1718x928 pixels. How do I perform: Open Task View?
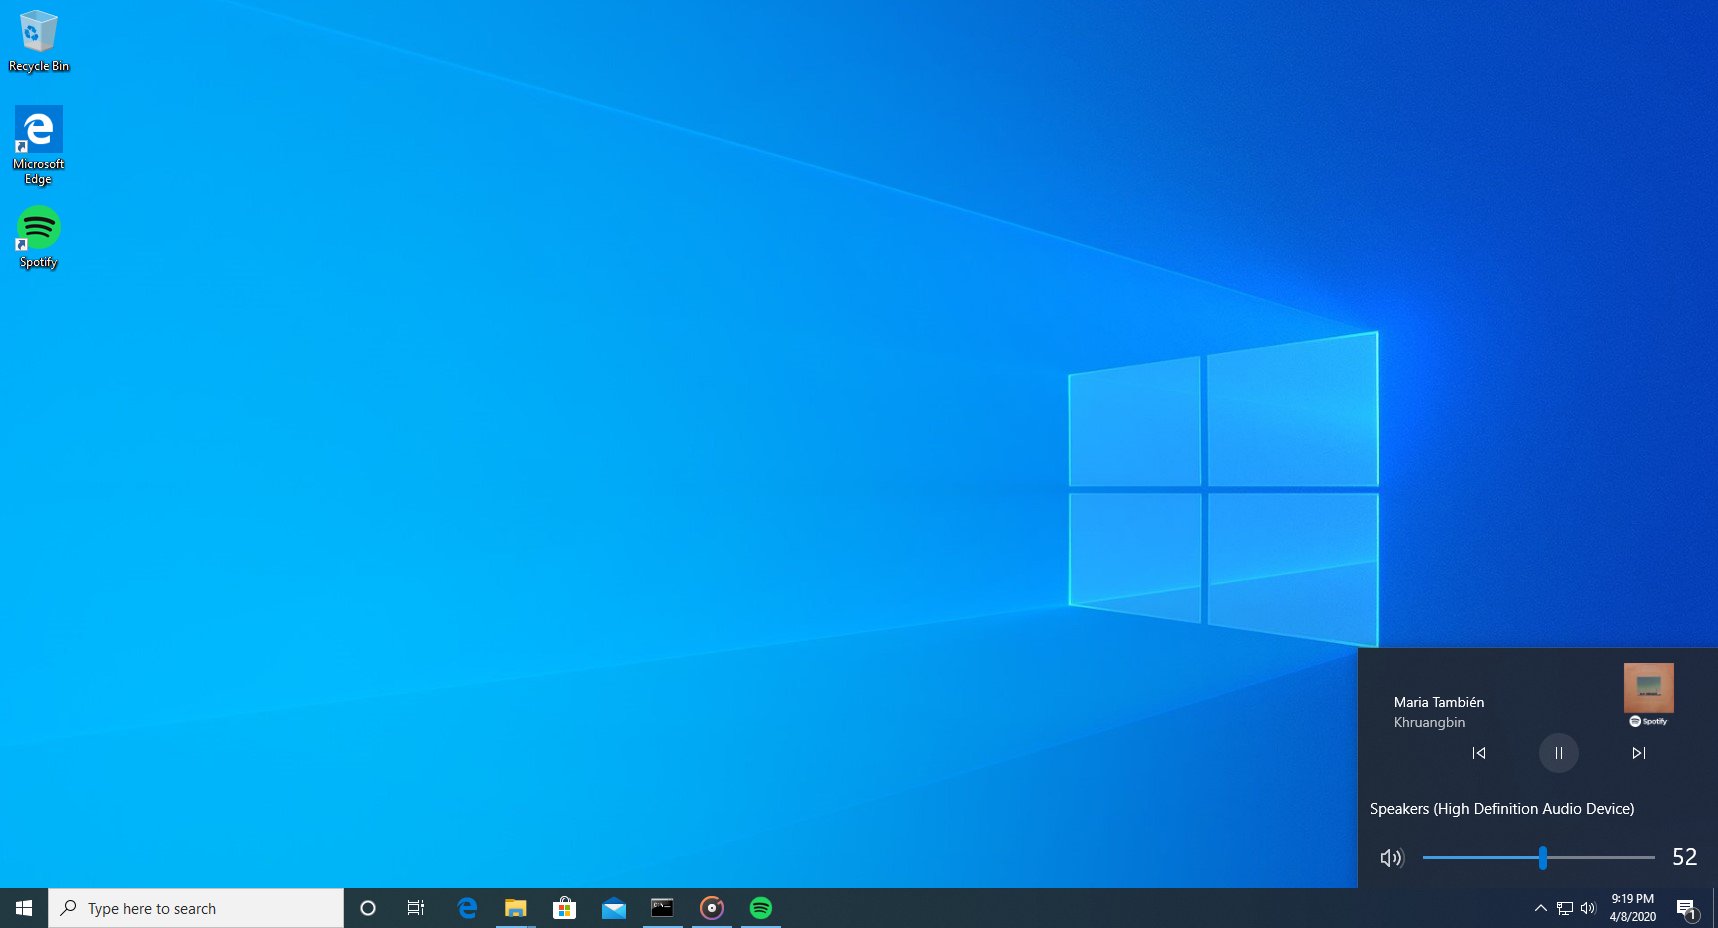(x=416, y=908)
